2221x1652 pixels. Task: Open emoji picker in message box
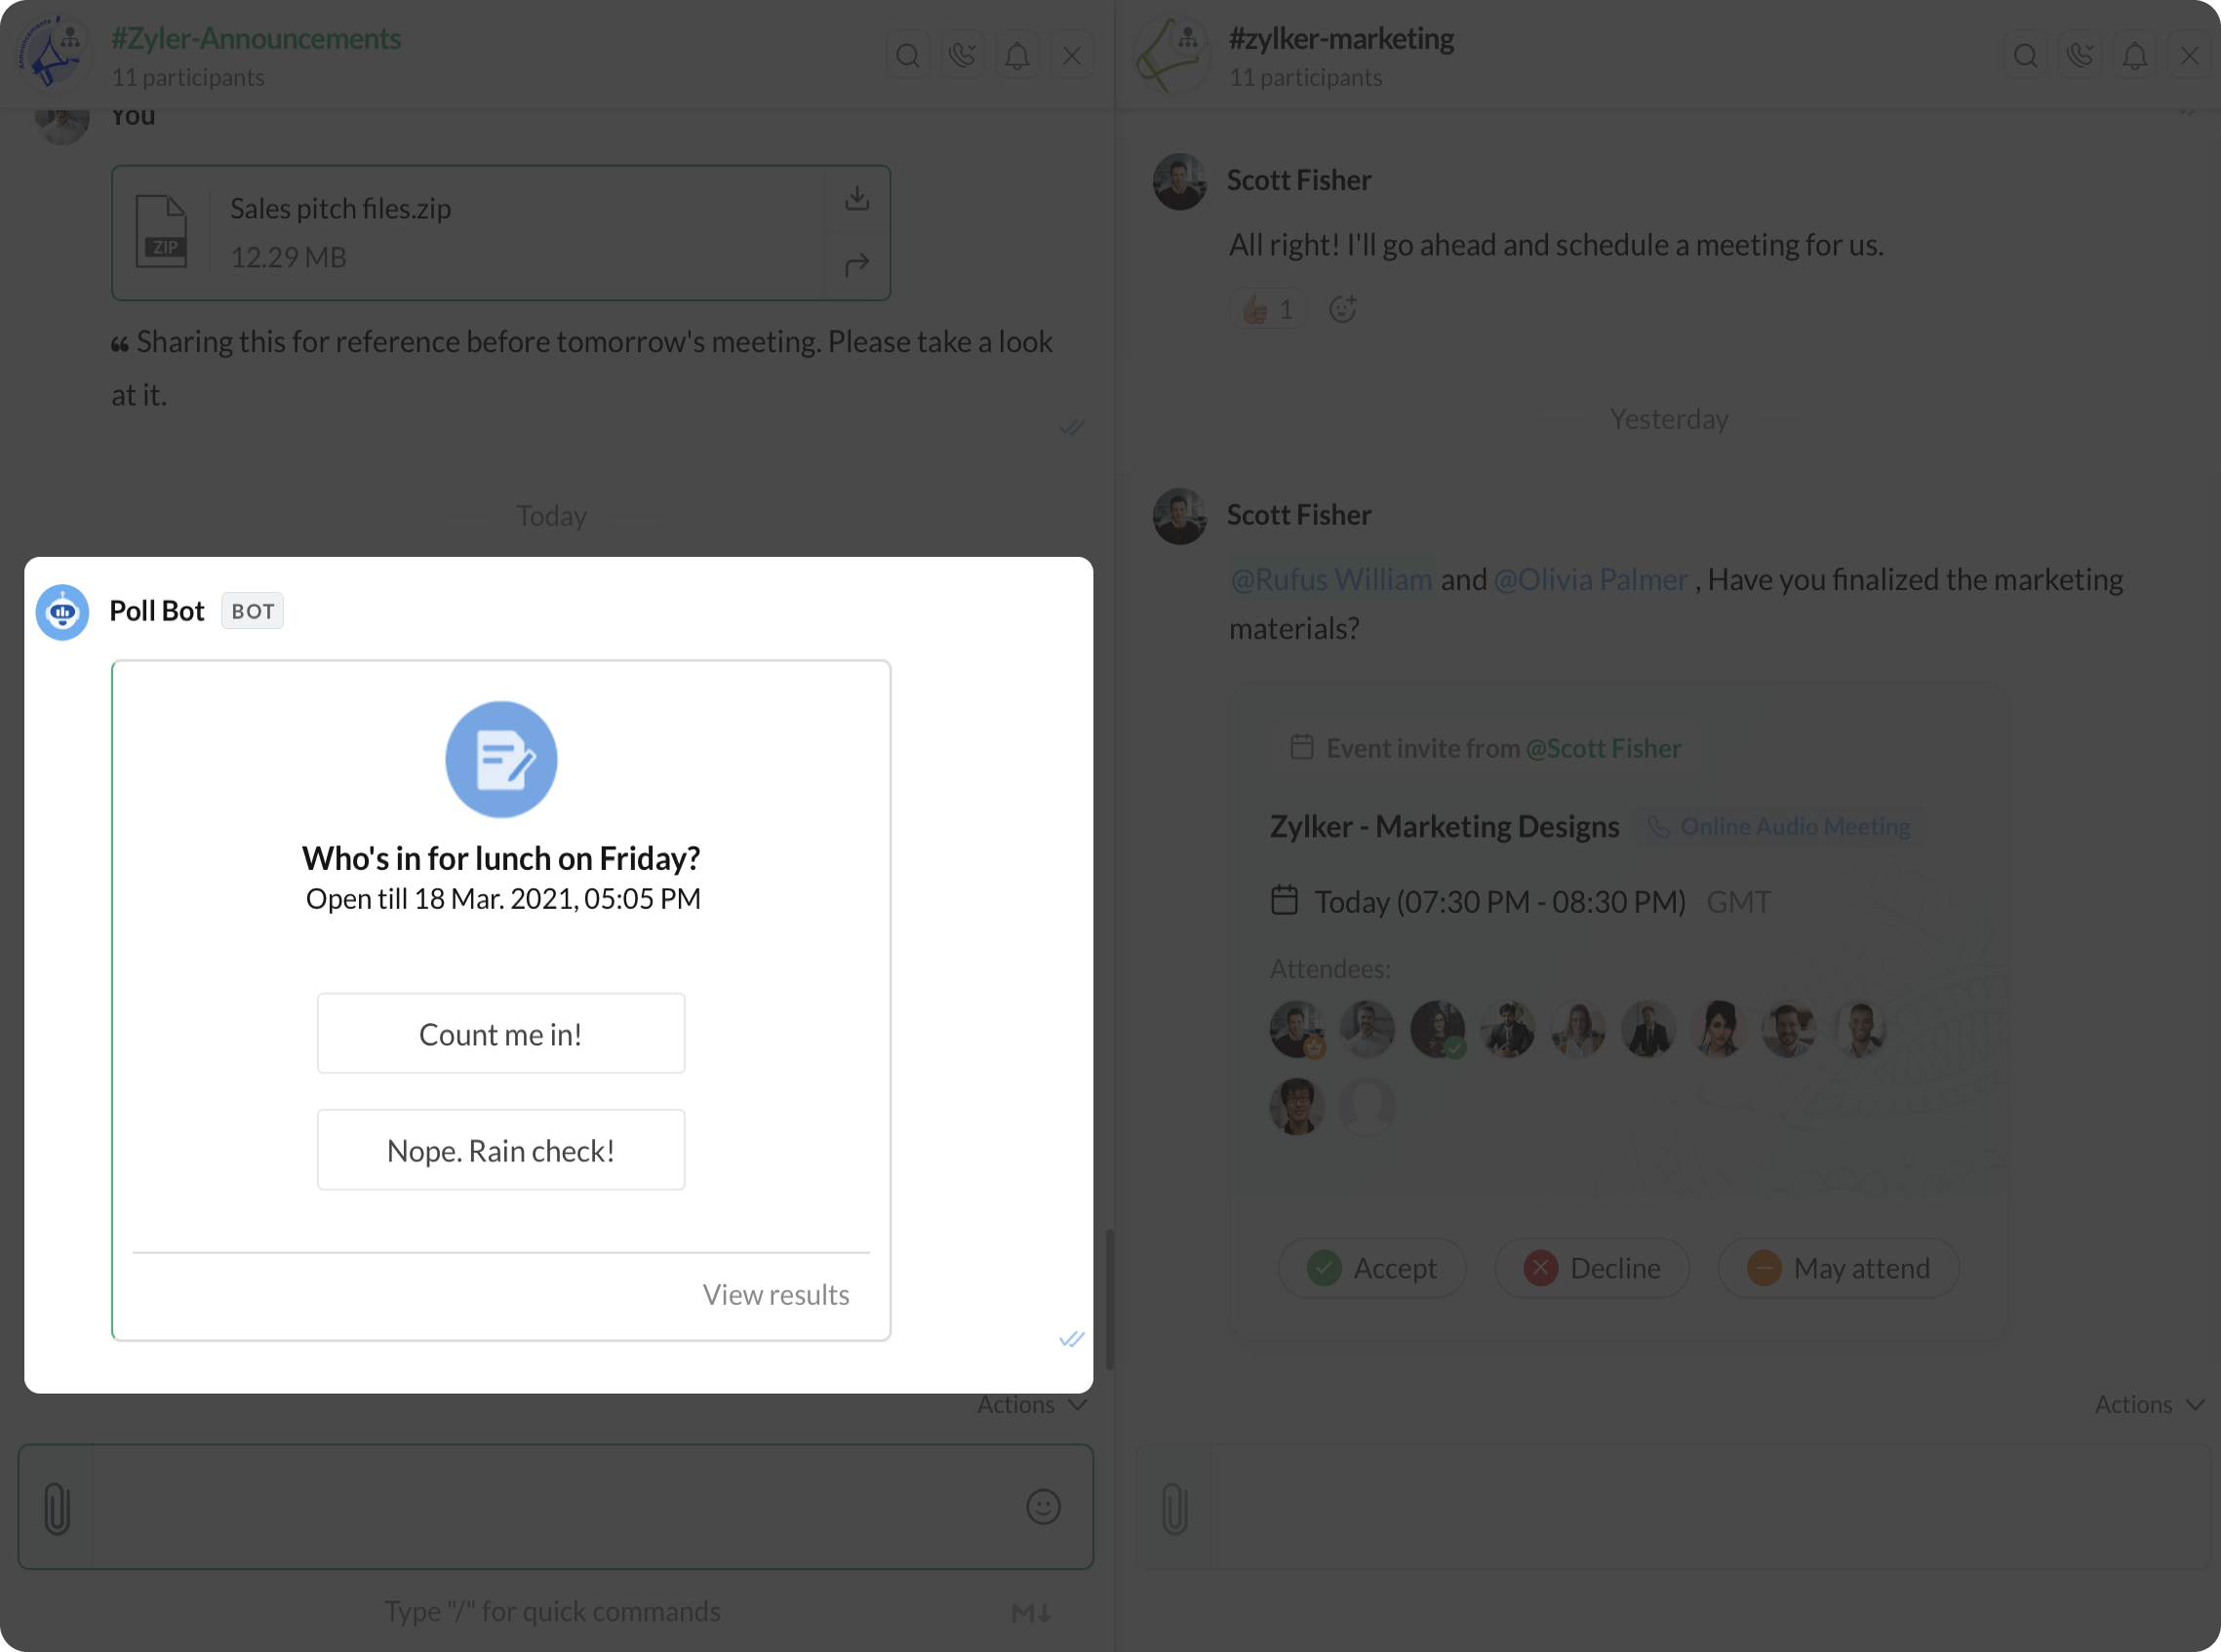(x=1042, y=1506)
